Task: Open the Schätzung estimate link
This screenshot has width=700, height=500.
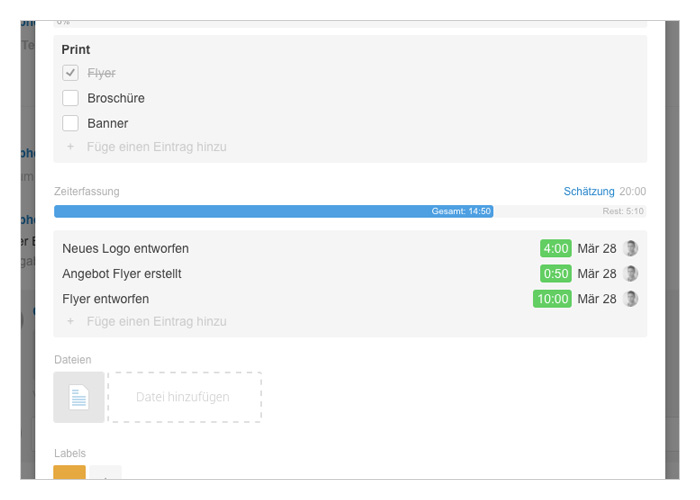Action: tap(589, 191)
